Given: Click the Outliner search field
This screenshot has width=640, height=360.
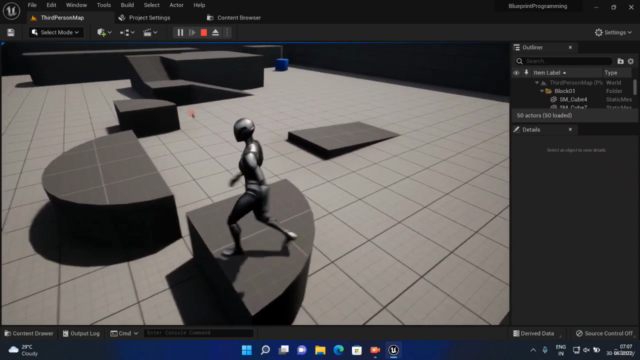Looking at the screenshot, I should click(564, 61).
